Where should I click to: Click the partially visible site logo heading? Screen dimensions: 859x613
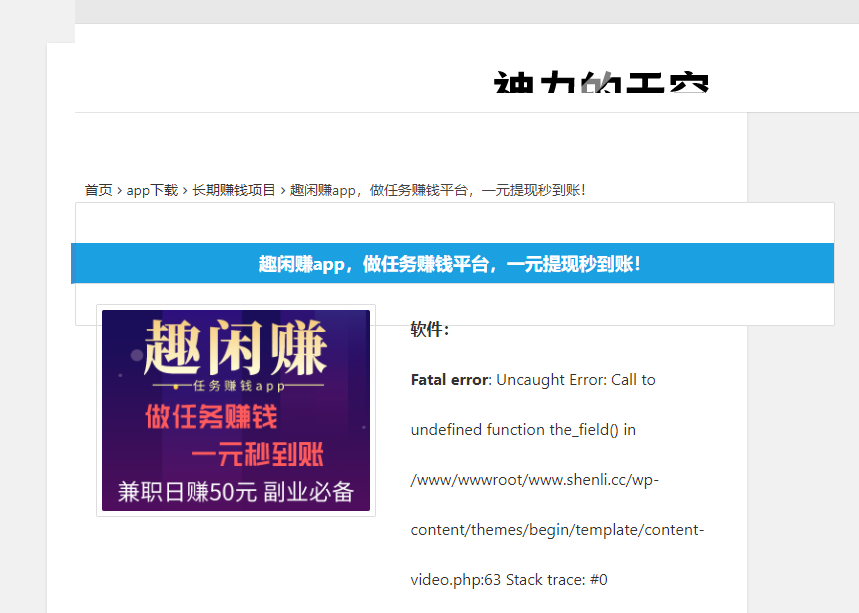(x=601, y=82)
